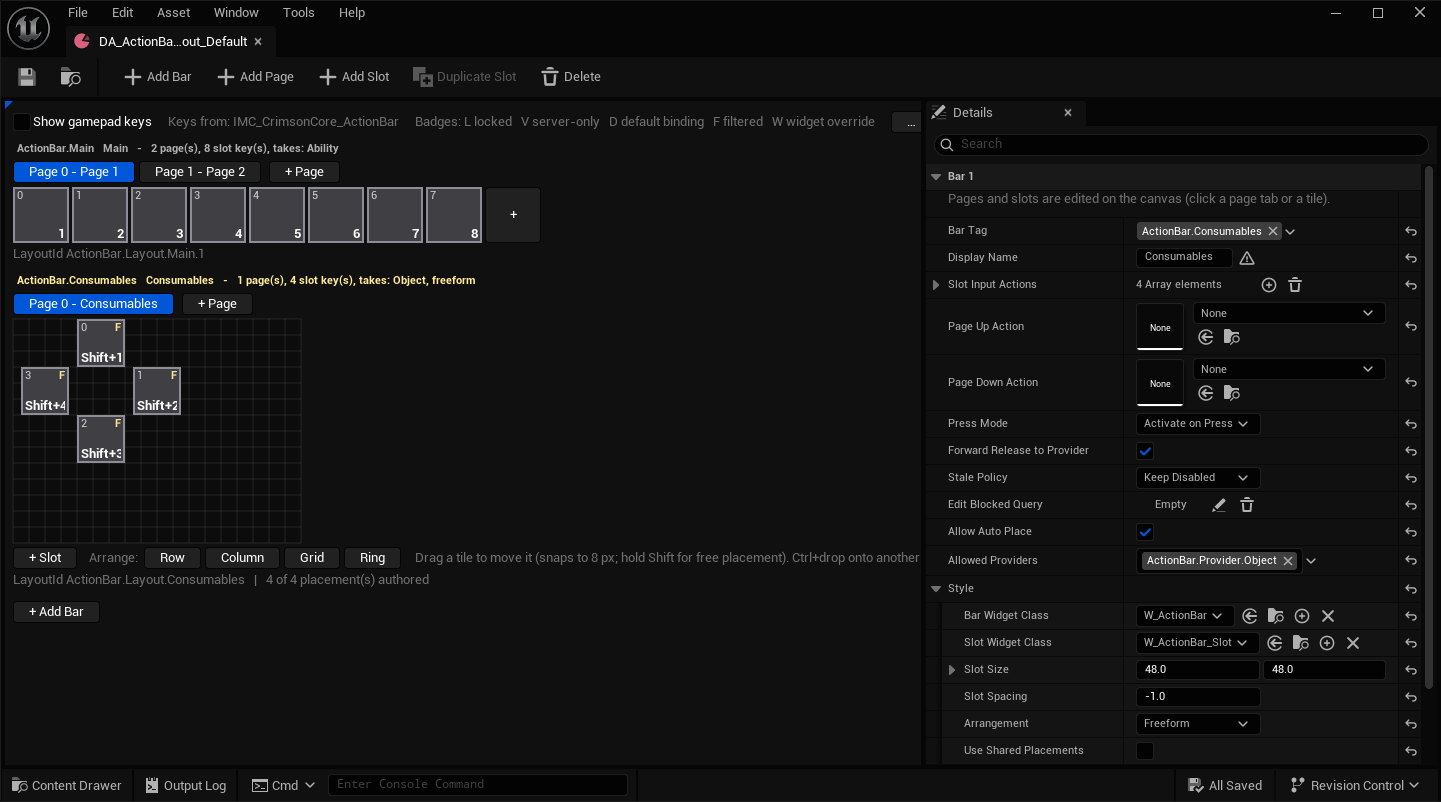Create new asset for Bar Widget Class
The height and width of the screenshot is (802, 1441).
point(1302,616)
